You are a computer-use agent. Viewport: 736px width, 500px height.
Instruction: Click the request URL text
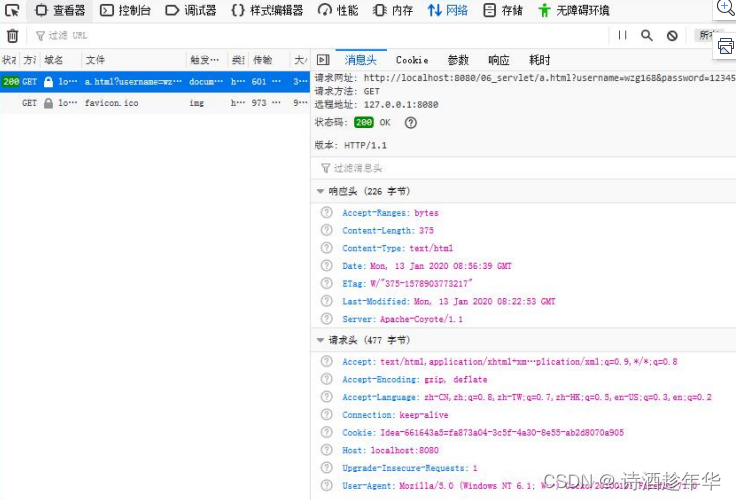click(550, 77)
